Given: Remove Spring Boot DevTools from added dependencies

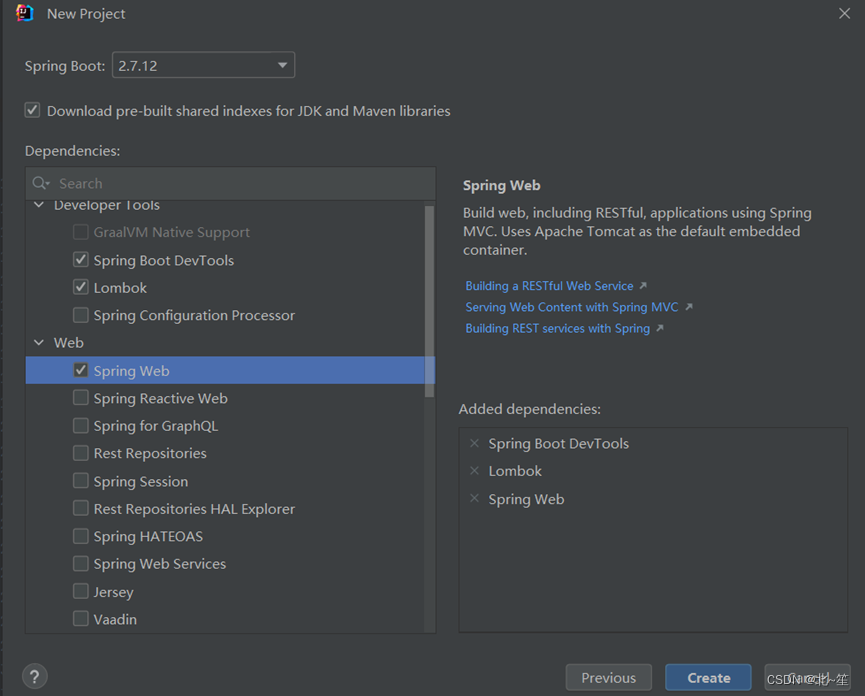Looking at the screenshot, I should click(x=474, y=443).
